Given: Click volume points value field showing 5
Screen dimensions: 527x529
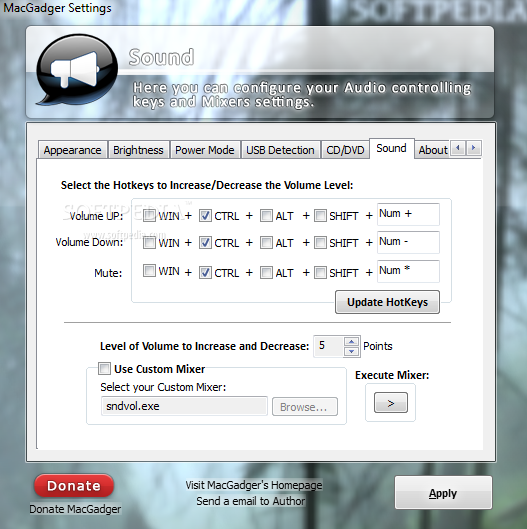Looking at the screenshot, I should 329,346.
